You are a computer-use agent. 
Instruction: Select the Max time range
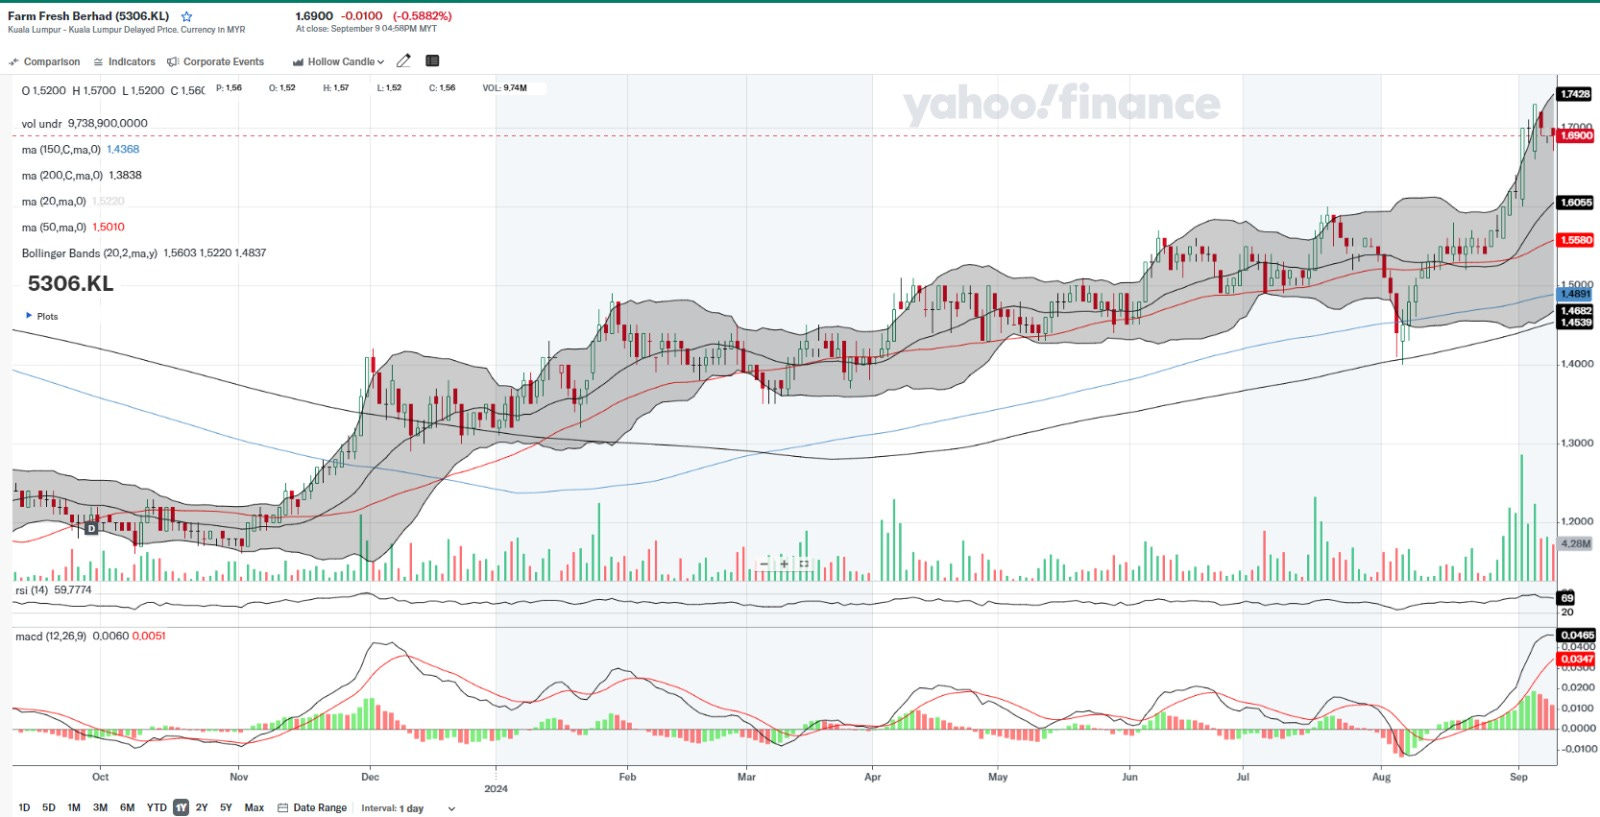[x=254, y=808]
